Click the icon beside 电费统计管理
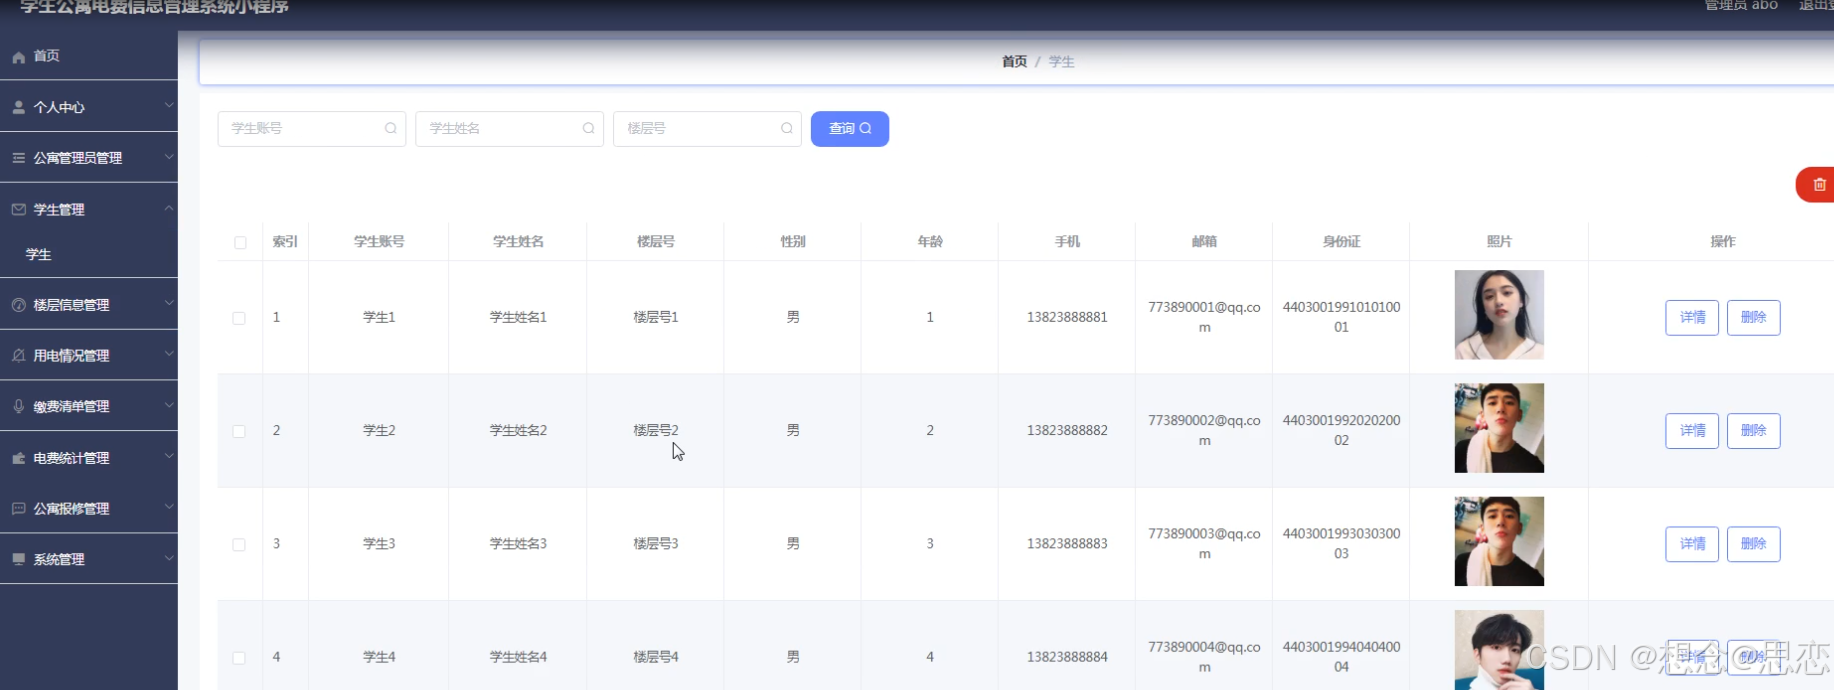The height and width of the screenshot is (690, 1834). (x=19, y=458)
